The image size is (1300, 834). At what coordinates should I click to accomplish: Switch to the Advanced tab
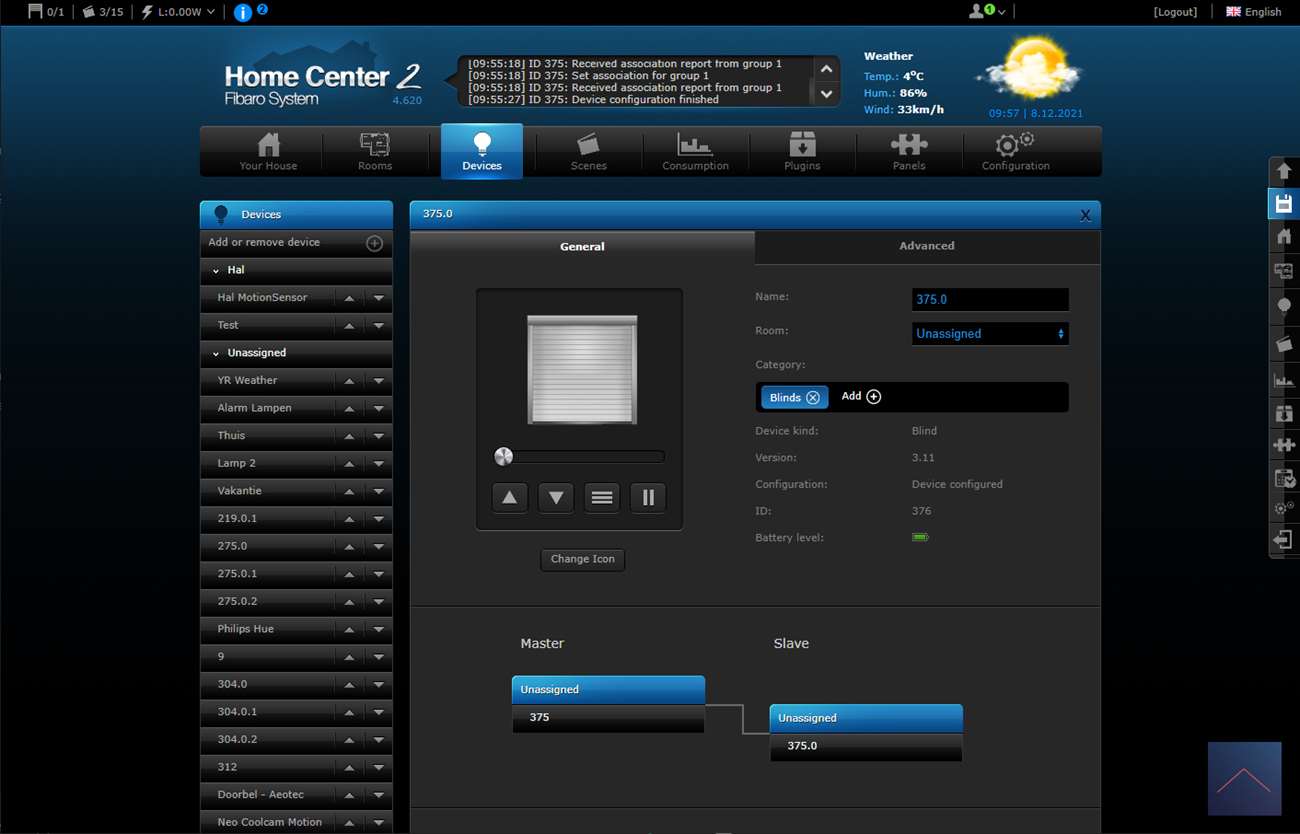926,246
